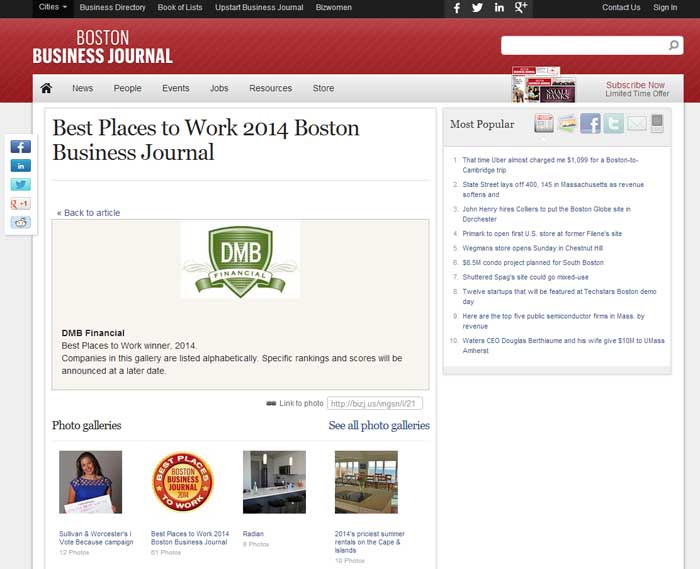Open Bizwomen in the top bar
Viewport: 700px width, 569px height.
coord(333,8)
